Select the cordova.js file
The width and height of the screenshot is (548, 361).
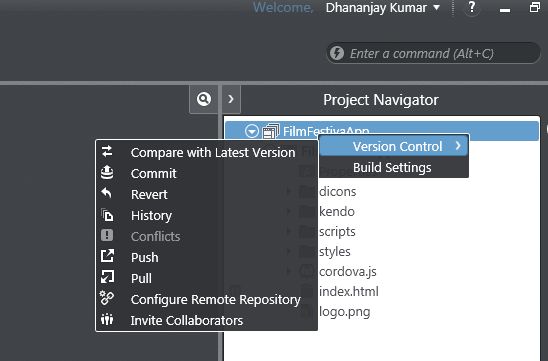click(x=348, y=272)
